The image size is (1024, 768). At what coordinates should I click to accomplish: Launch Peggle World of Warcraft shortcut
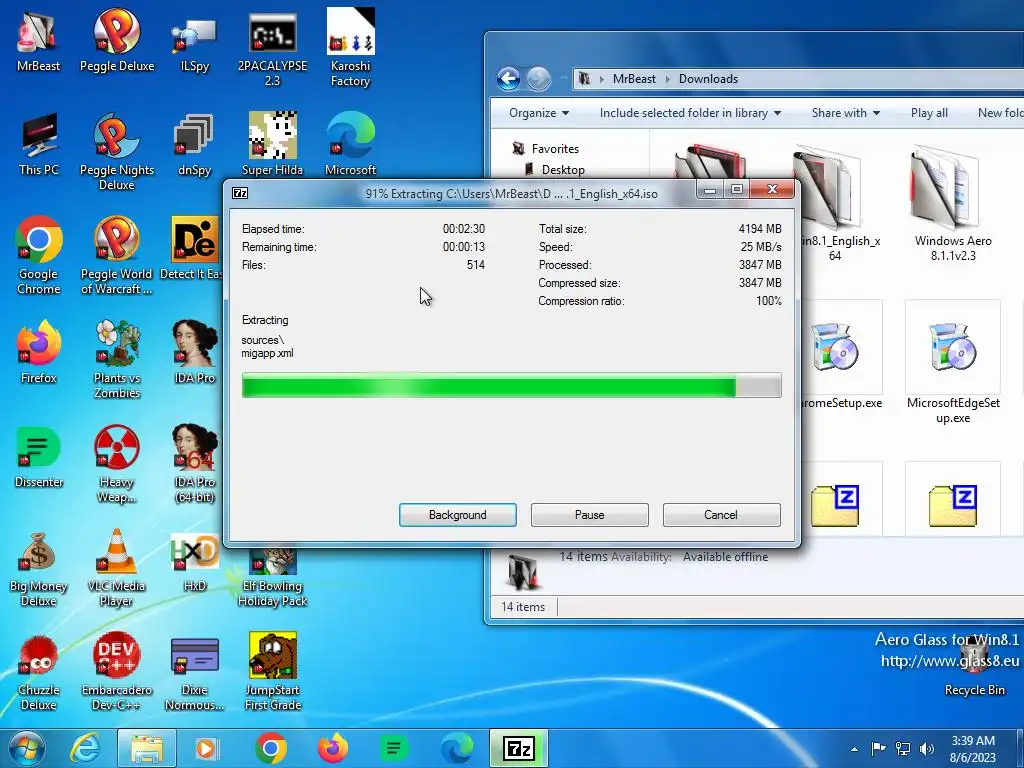(x=117, y=255)
